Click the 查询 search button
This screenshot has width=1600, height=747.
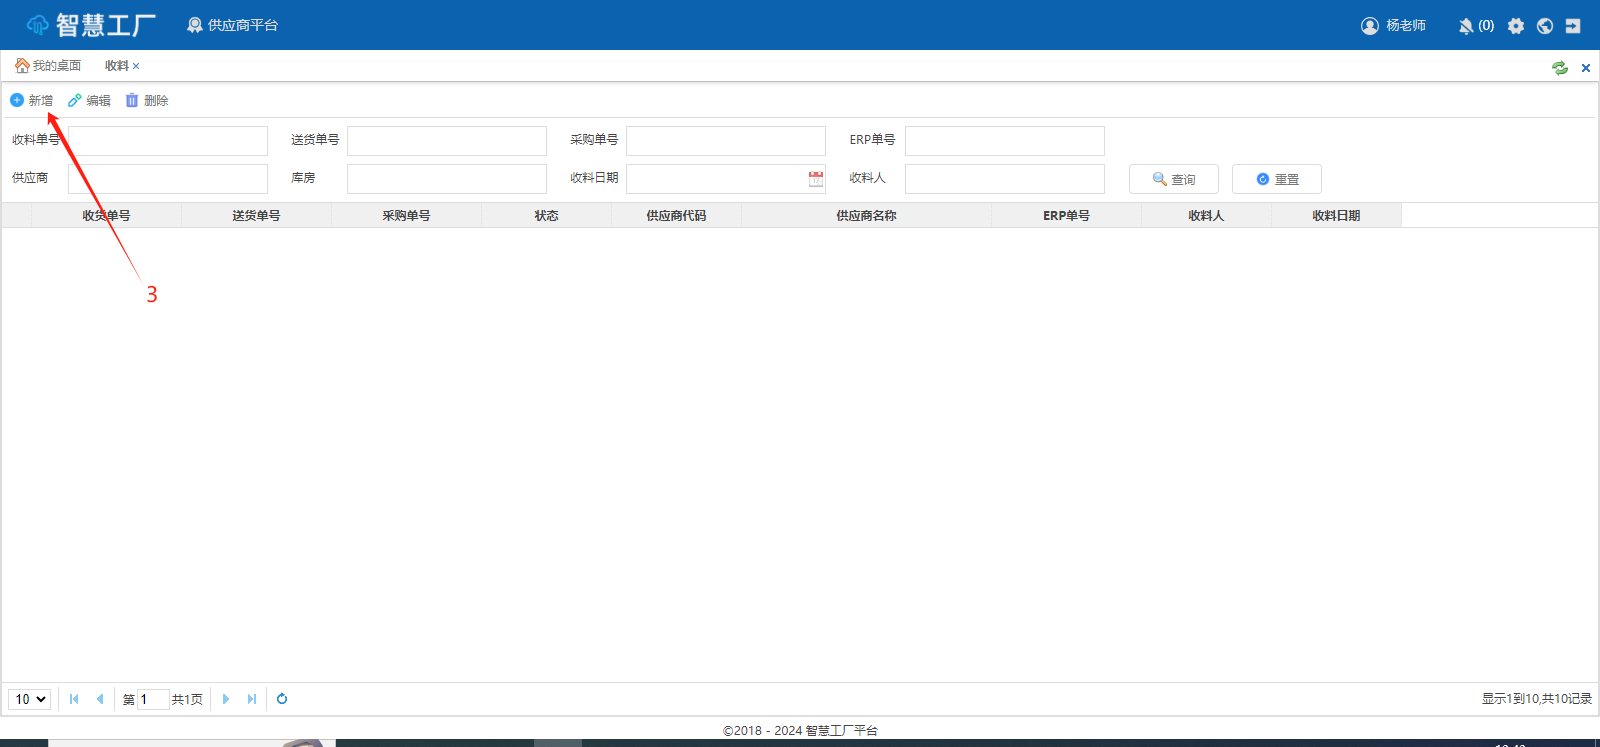[1173, 179]
